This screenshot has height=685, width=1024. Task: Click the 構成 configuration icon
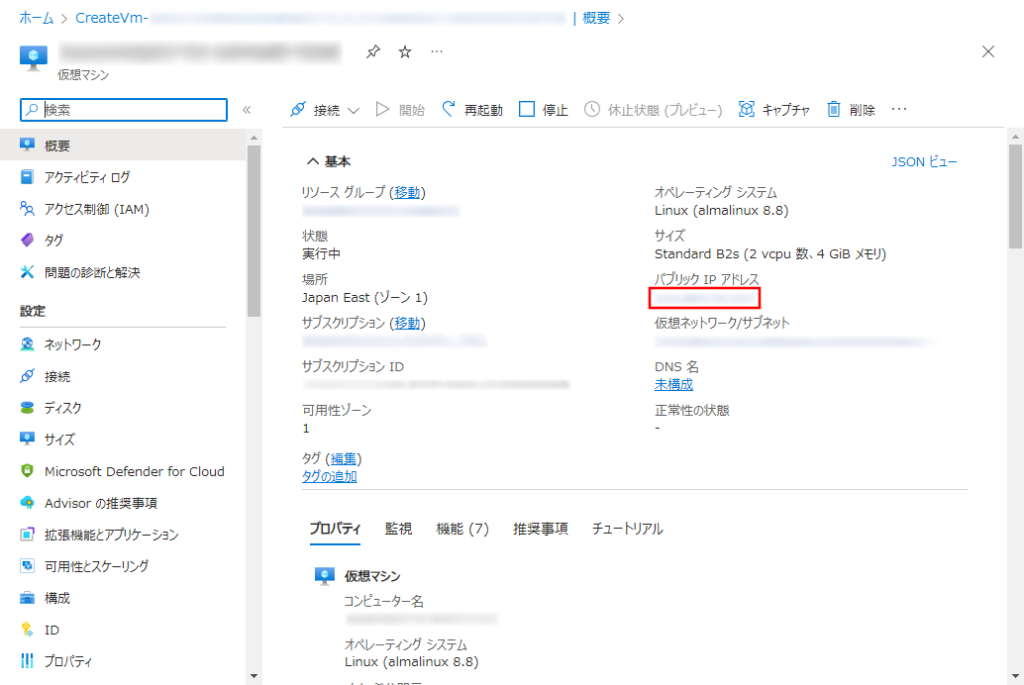(x=27, y=597)
